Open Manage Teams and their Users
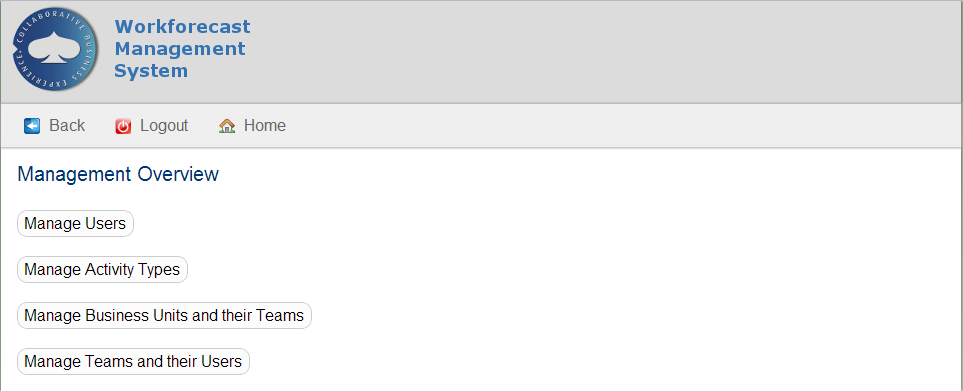This screenshot has width=963, height=391. click(x=133, y=362)
